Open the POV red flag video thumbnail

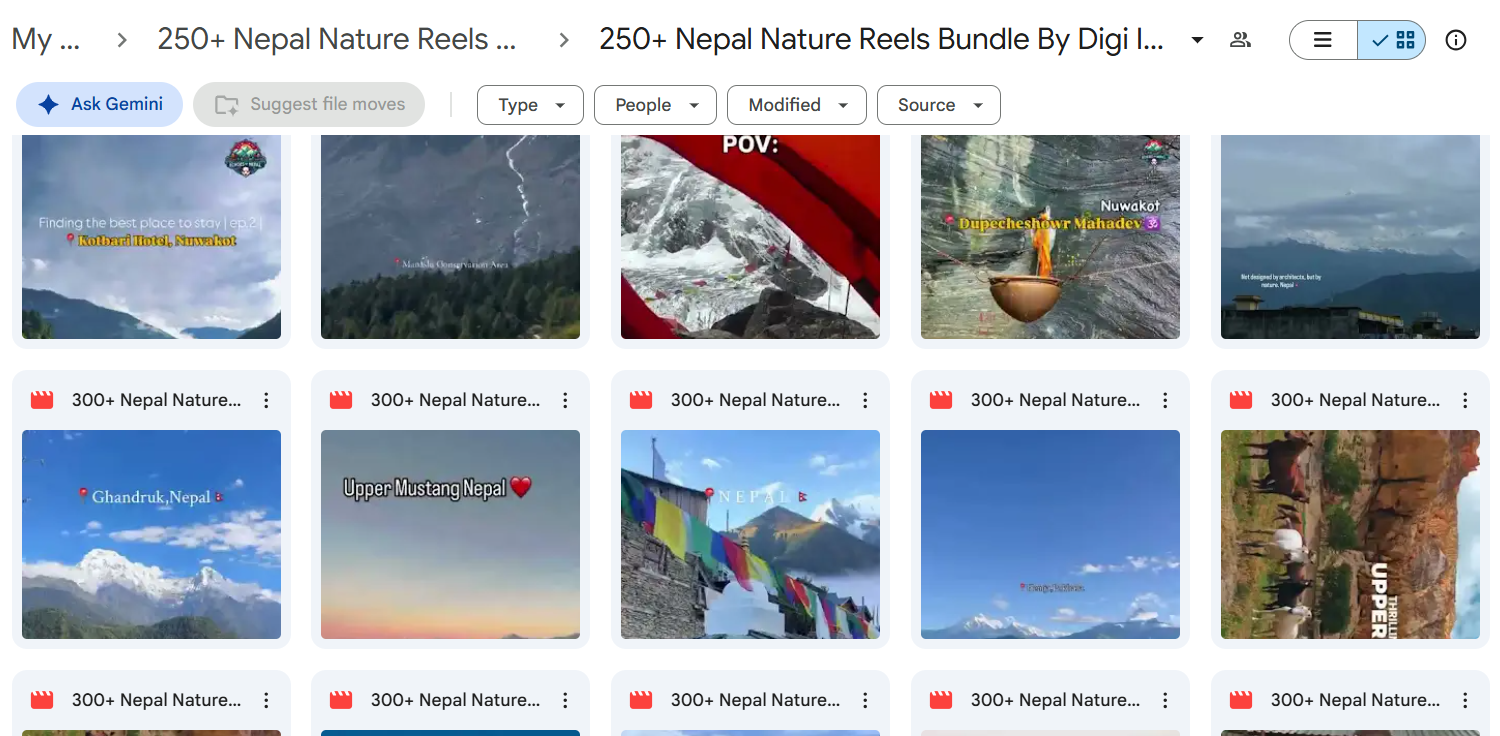tap(750, 237)
